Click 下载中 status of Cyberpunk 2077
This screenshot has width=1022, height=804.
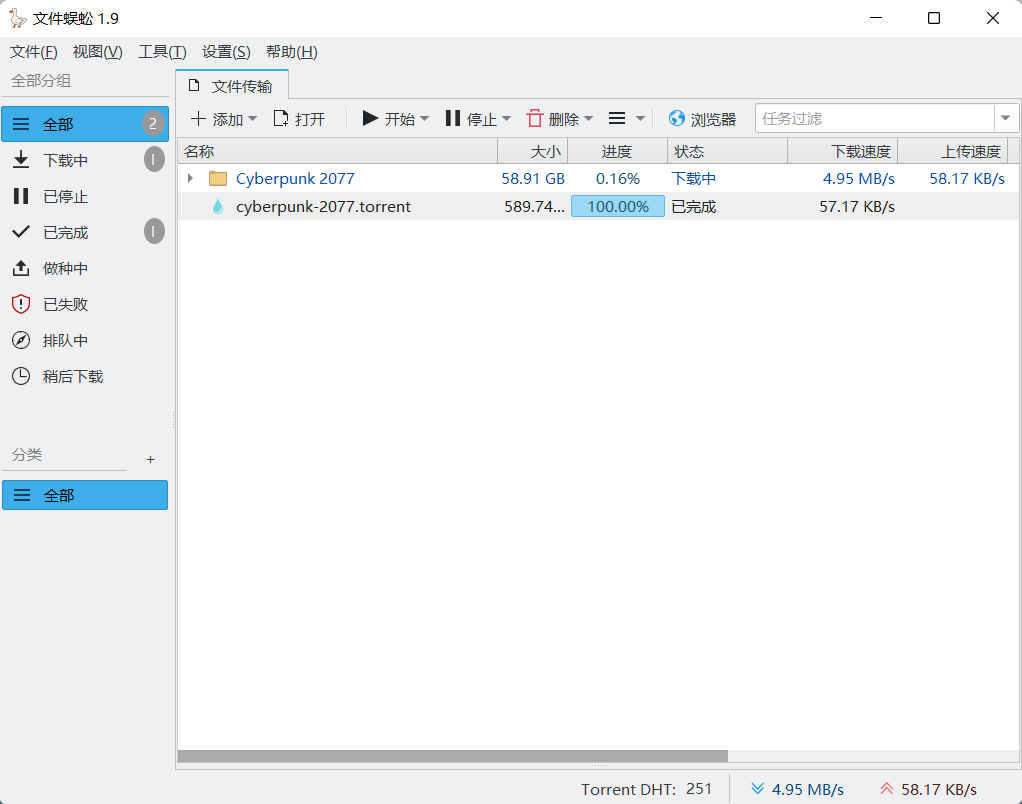coord(694,178)
